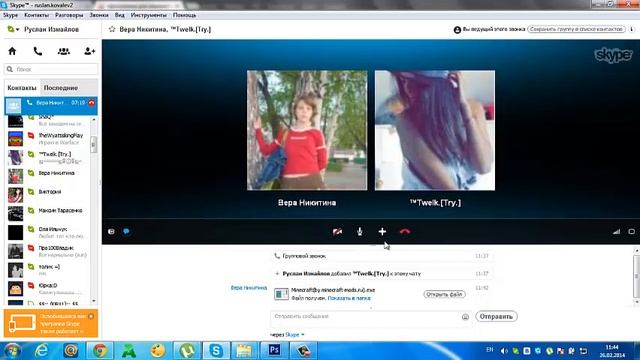Image resolution: width=640 pixels, height=360 pixels.
Task: Star the conversation as favorite
Action: [x=112, y=29]
